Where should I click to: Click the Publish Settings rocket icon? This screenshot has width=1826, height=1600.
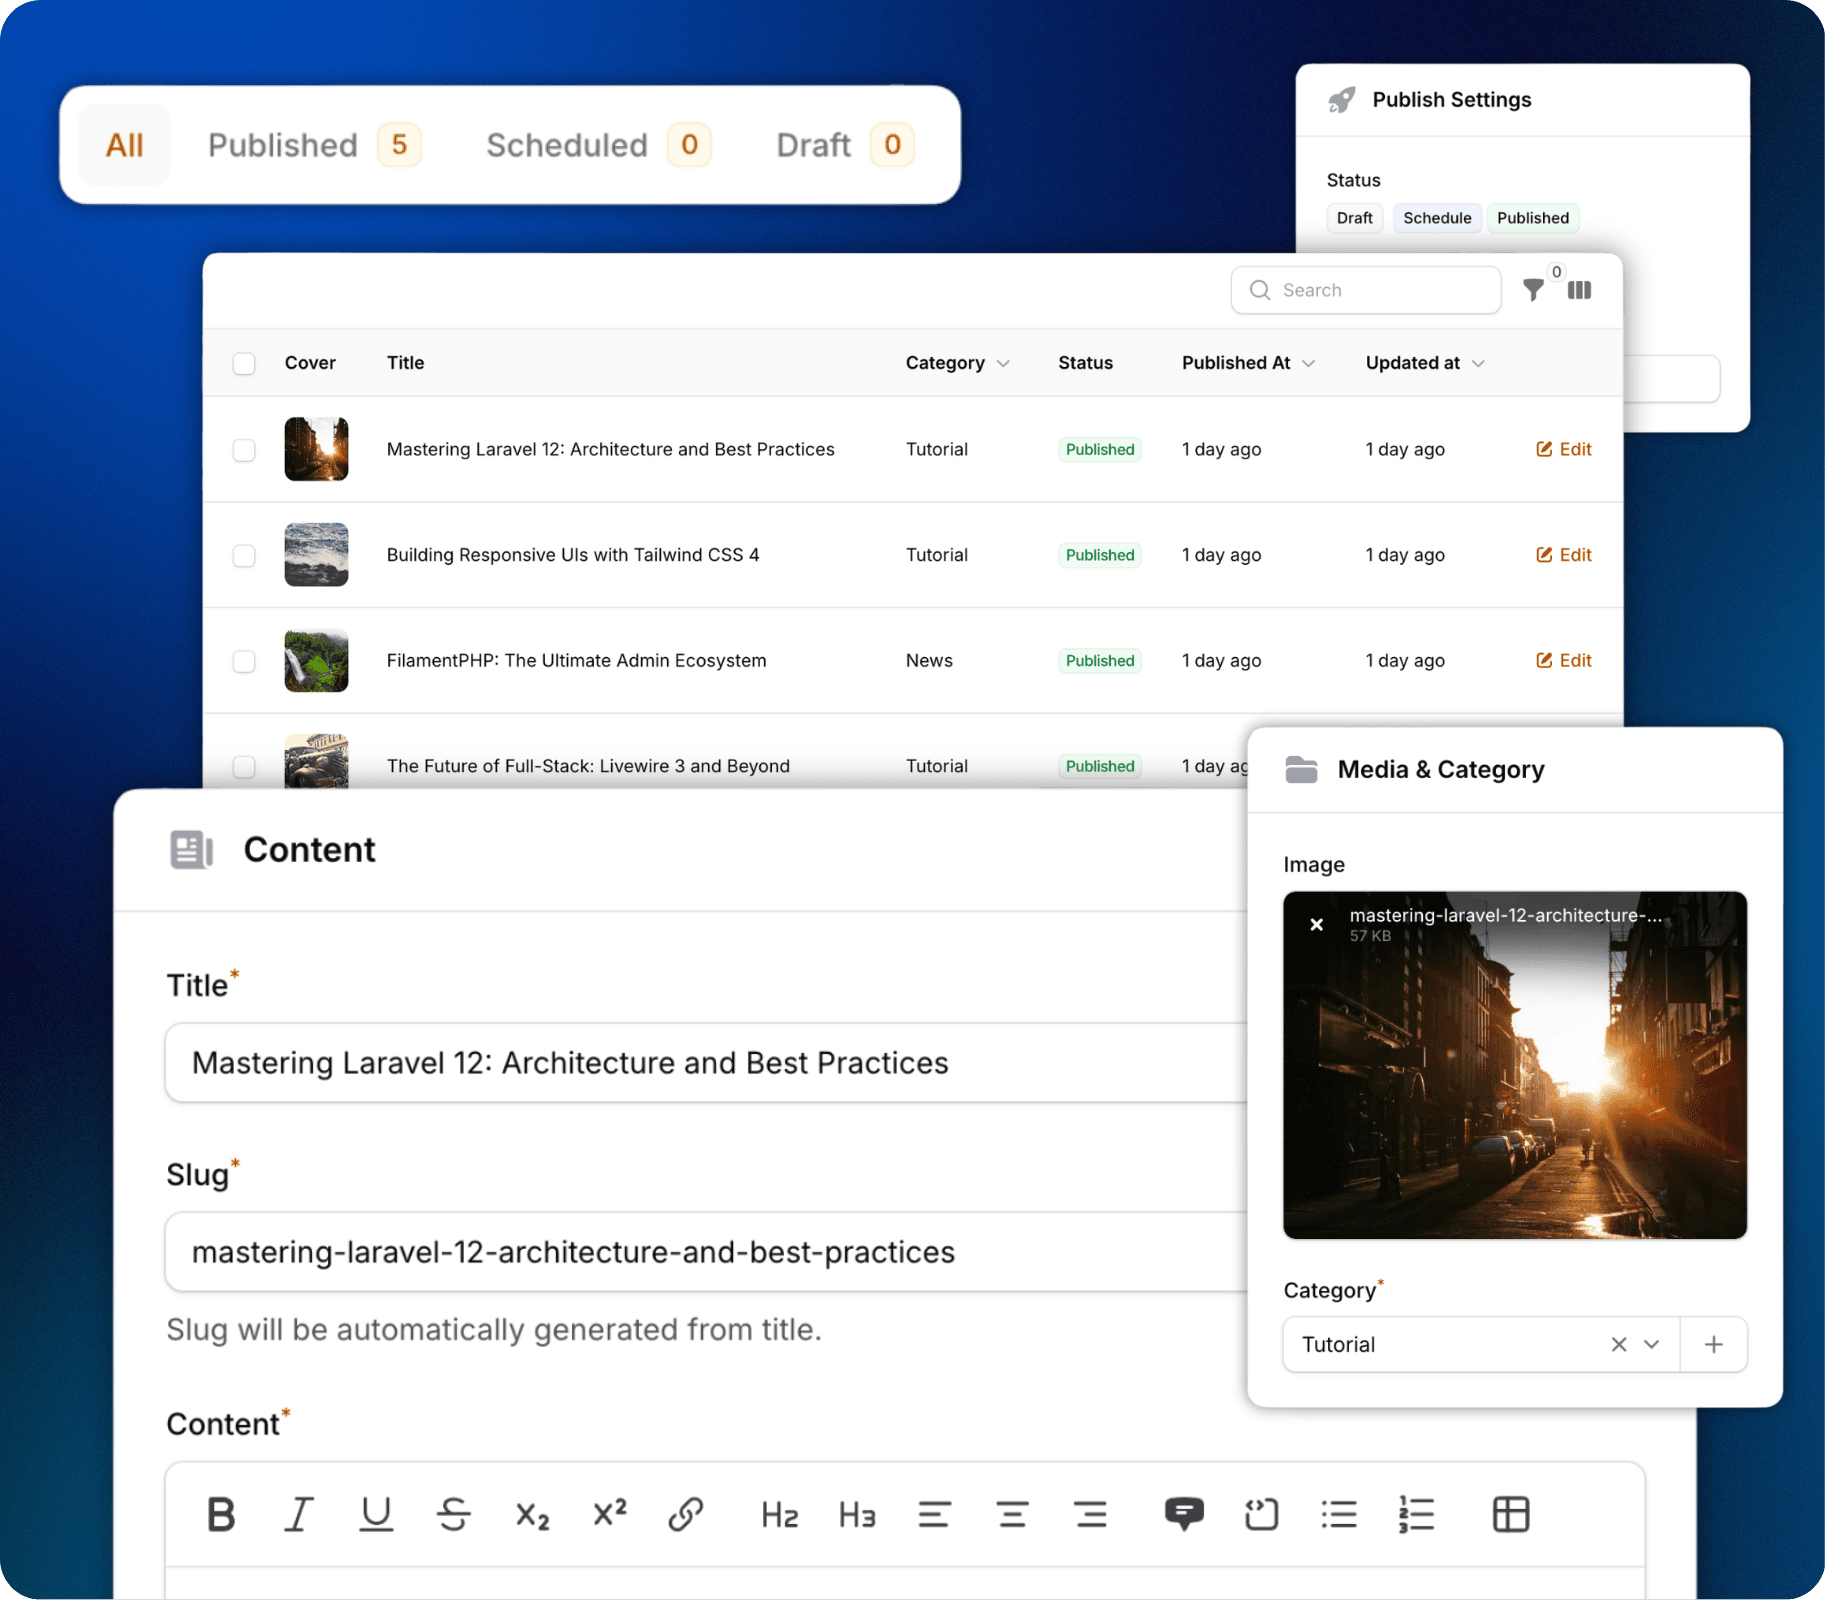1341,100
